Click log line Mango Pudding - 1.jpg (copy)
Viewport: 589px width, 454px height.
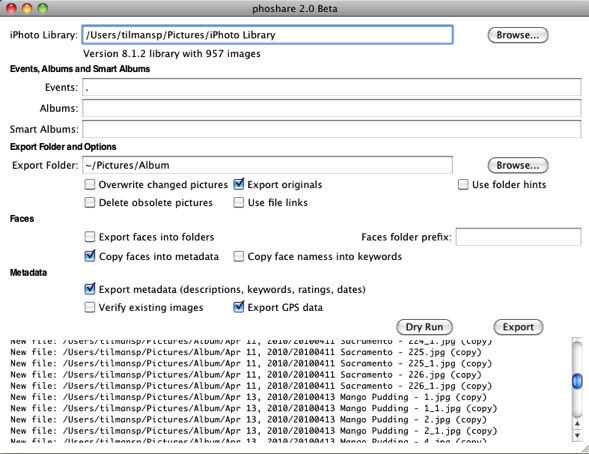click(x=248, y=397)
